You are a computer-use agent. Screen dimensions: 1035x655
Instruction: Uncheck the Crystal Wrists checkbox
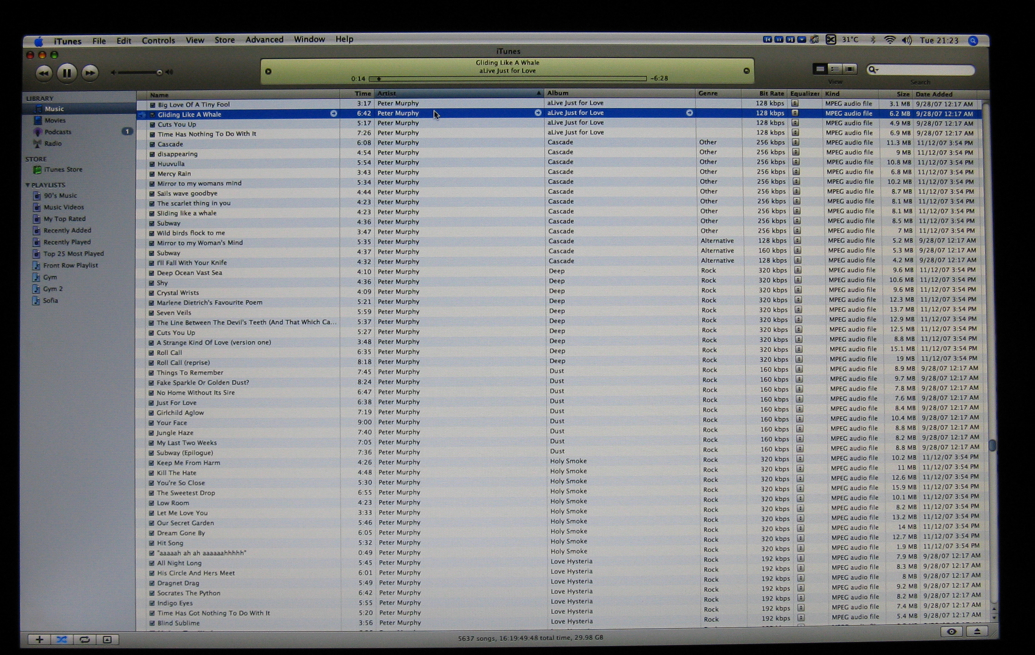click(x=151, y=293)
